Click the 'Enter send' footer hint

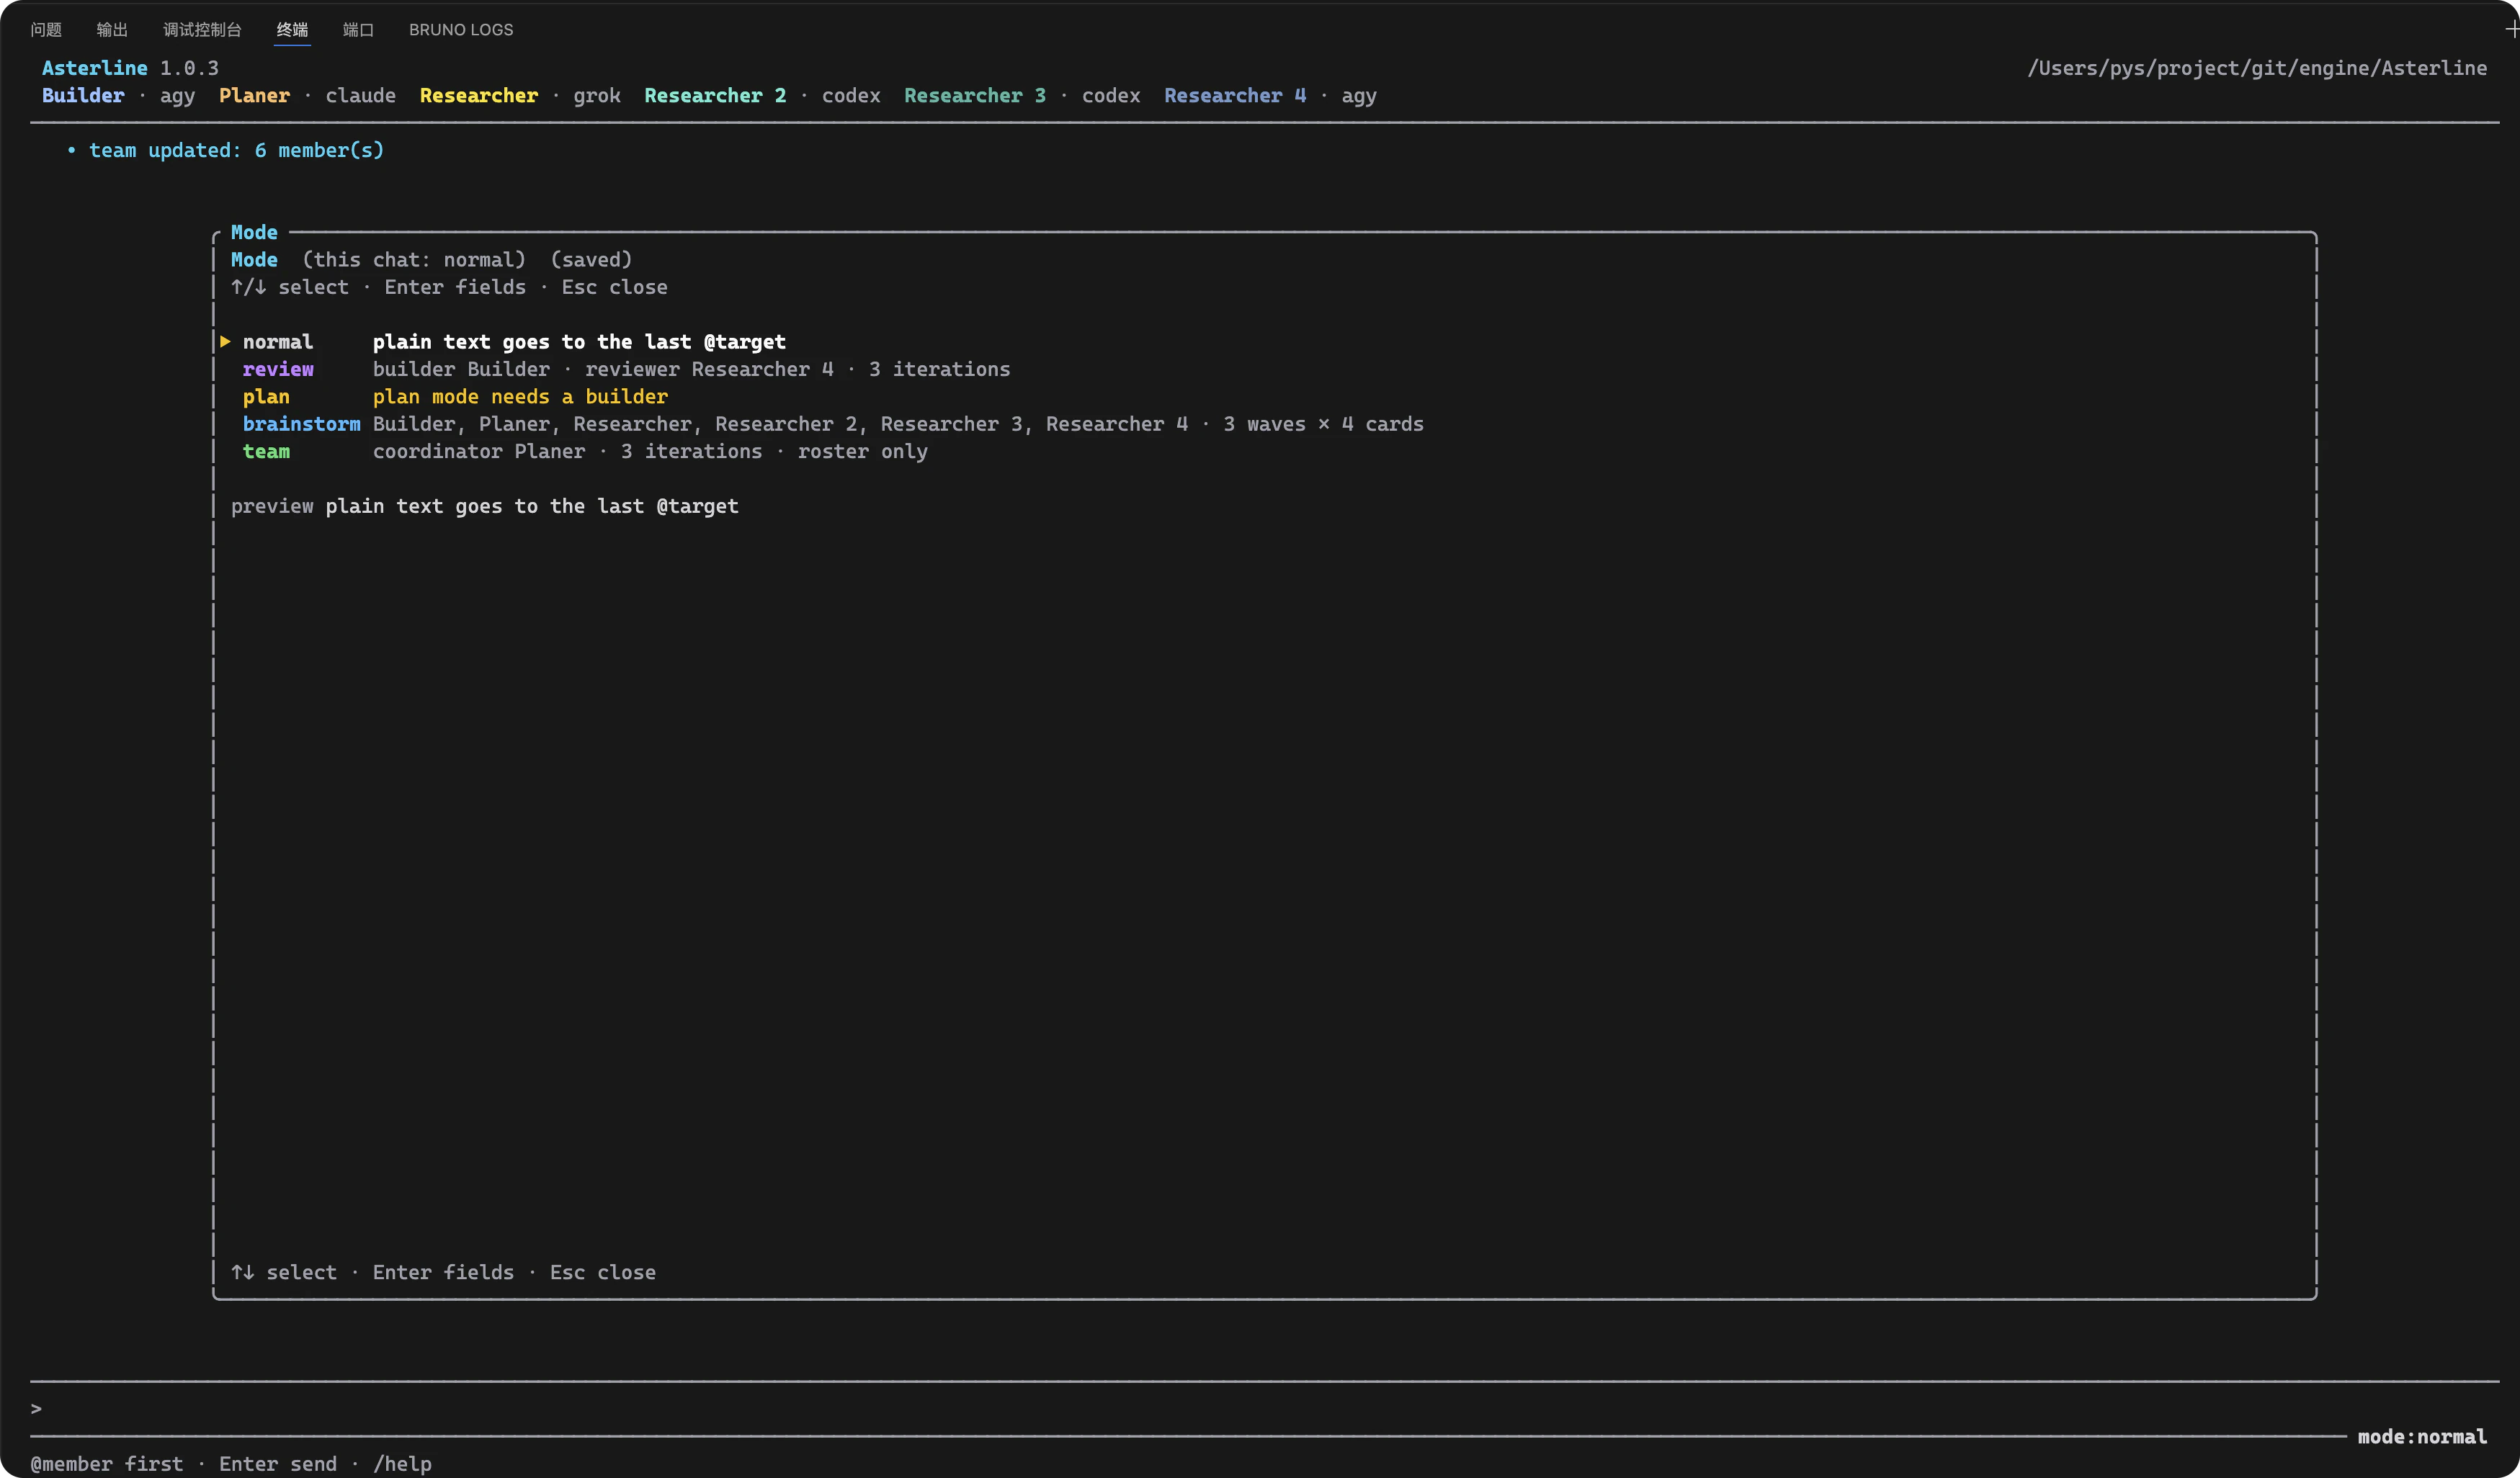tap(278, 1464)
